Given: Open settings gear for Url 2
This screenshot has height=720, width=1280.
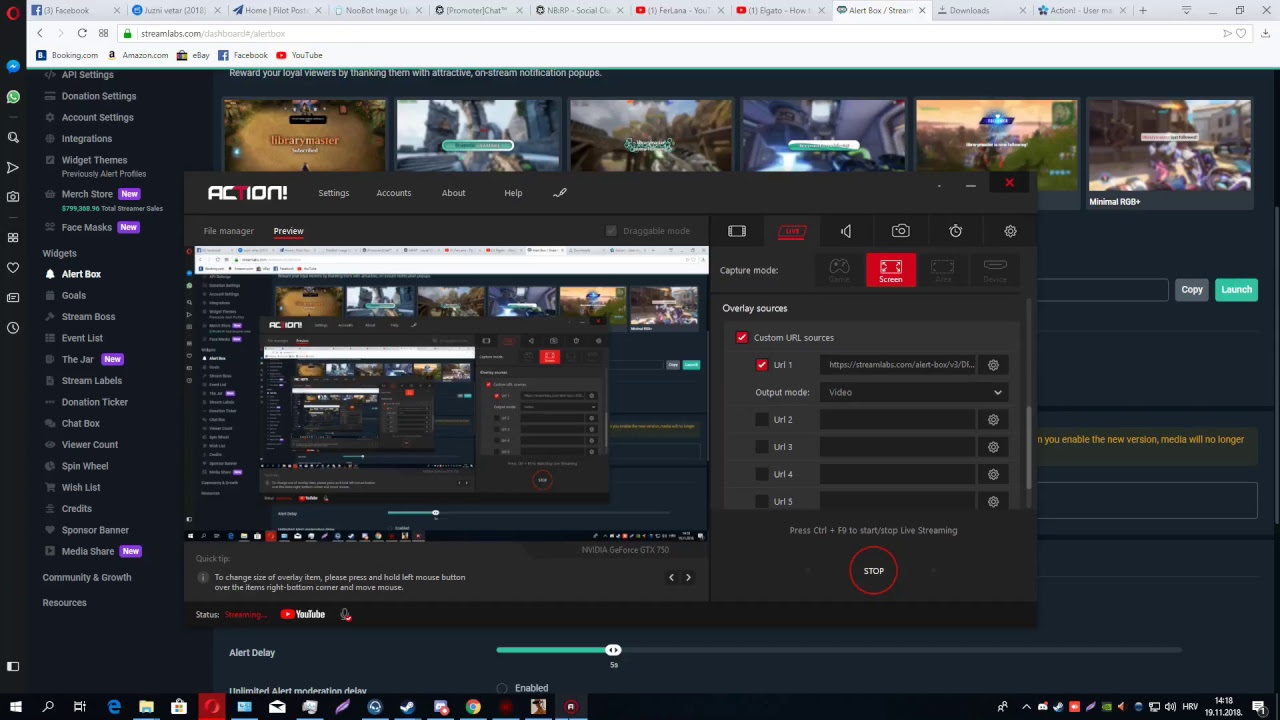Looking at the screenshot, I should [x=993, y=420].
